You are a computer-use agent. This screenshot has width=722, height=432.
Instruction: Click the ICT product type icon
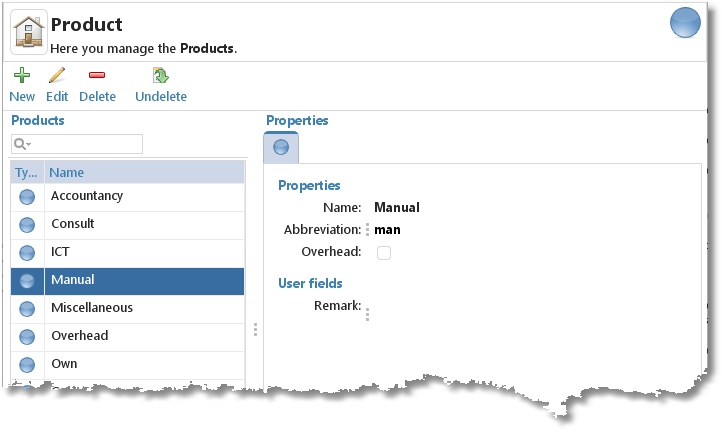tap(27, 253)
